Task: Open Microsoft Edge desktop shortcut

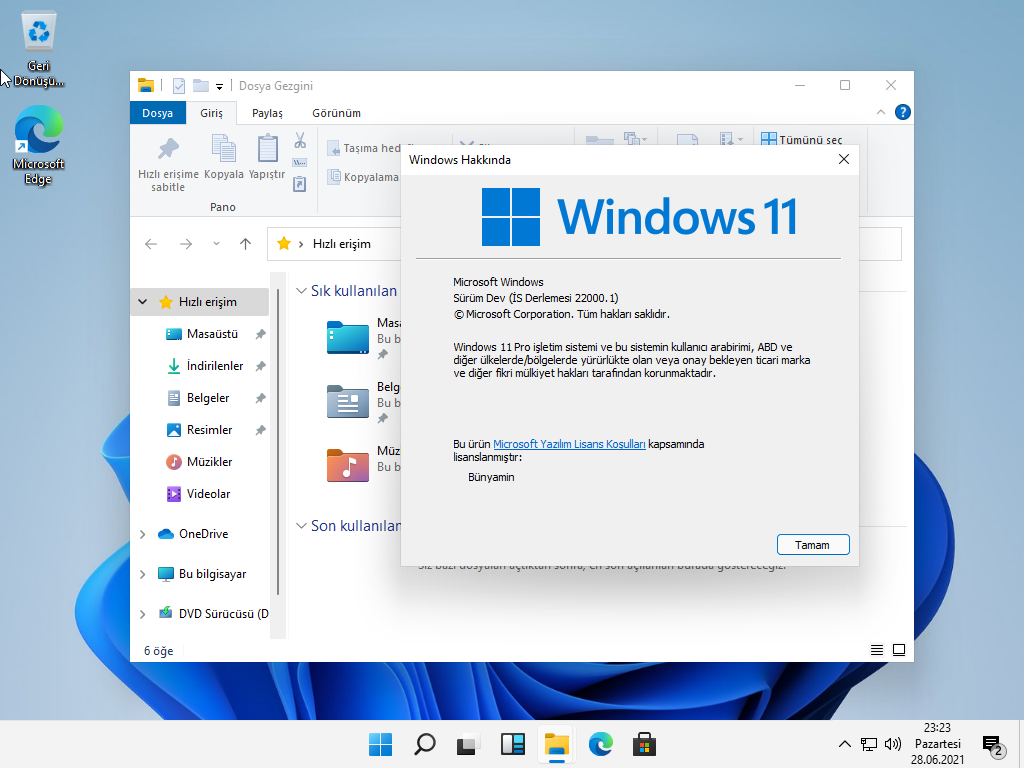Action: (39, 145)
